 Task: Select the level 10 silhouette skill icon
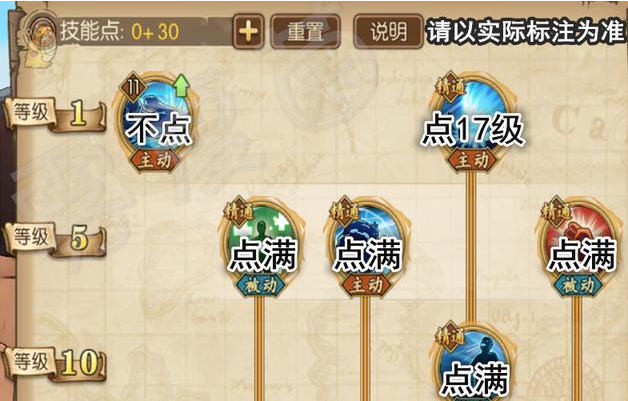pyautogui.click(x=473, y=365)
